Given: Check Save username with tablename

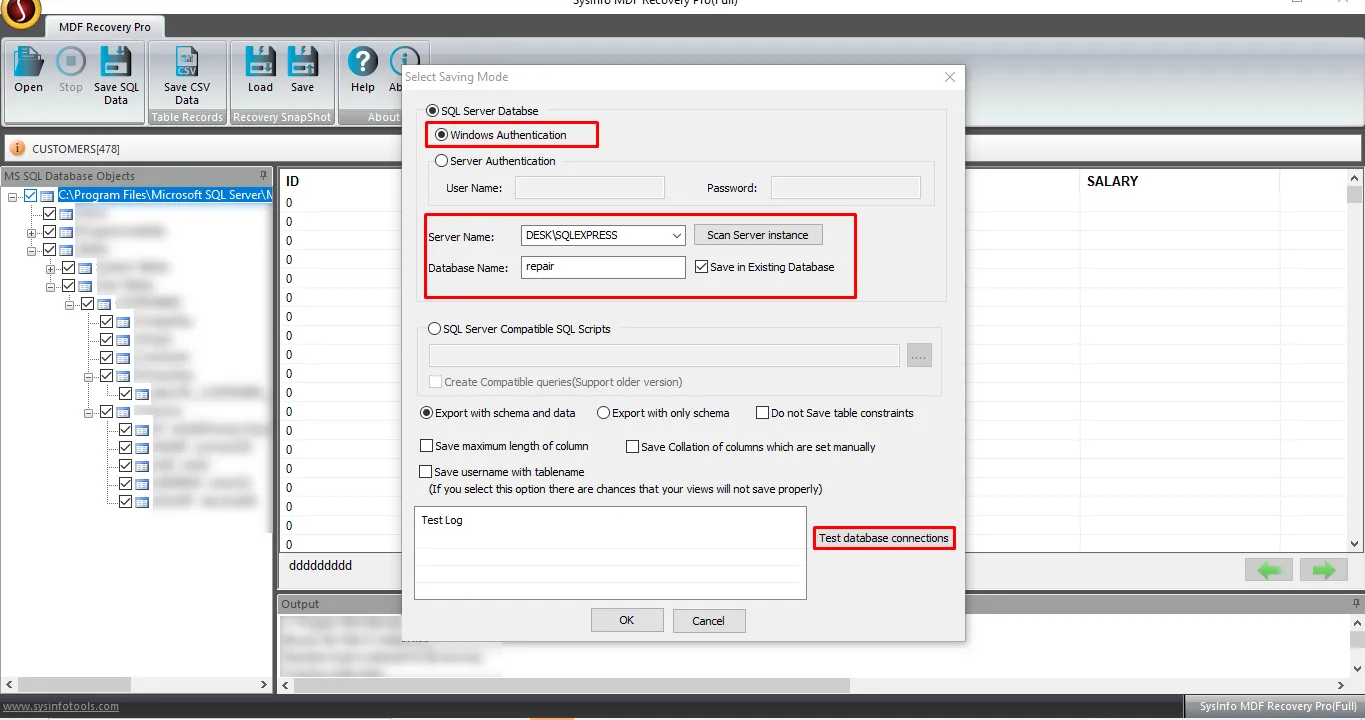Looking at the screenshot, I should [x=426, y=472].
